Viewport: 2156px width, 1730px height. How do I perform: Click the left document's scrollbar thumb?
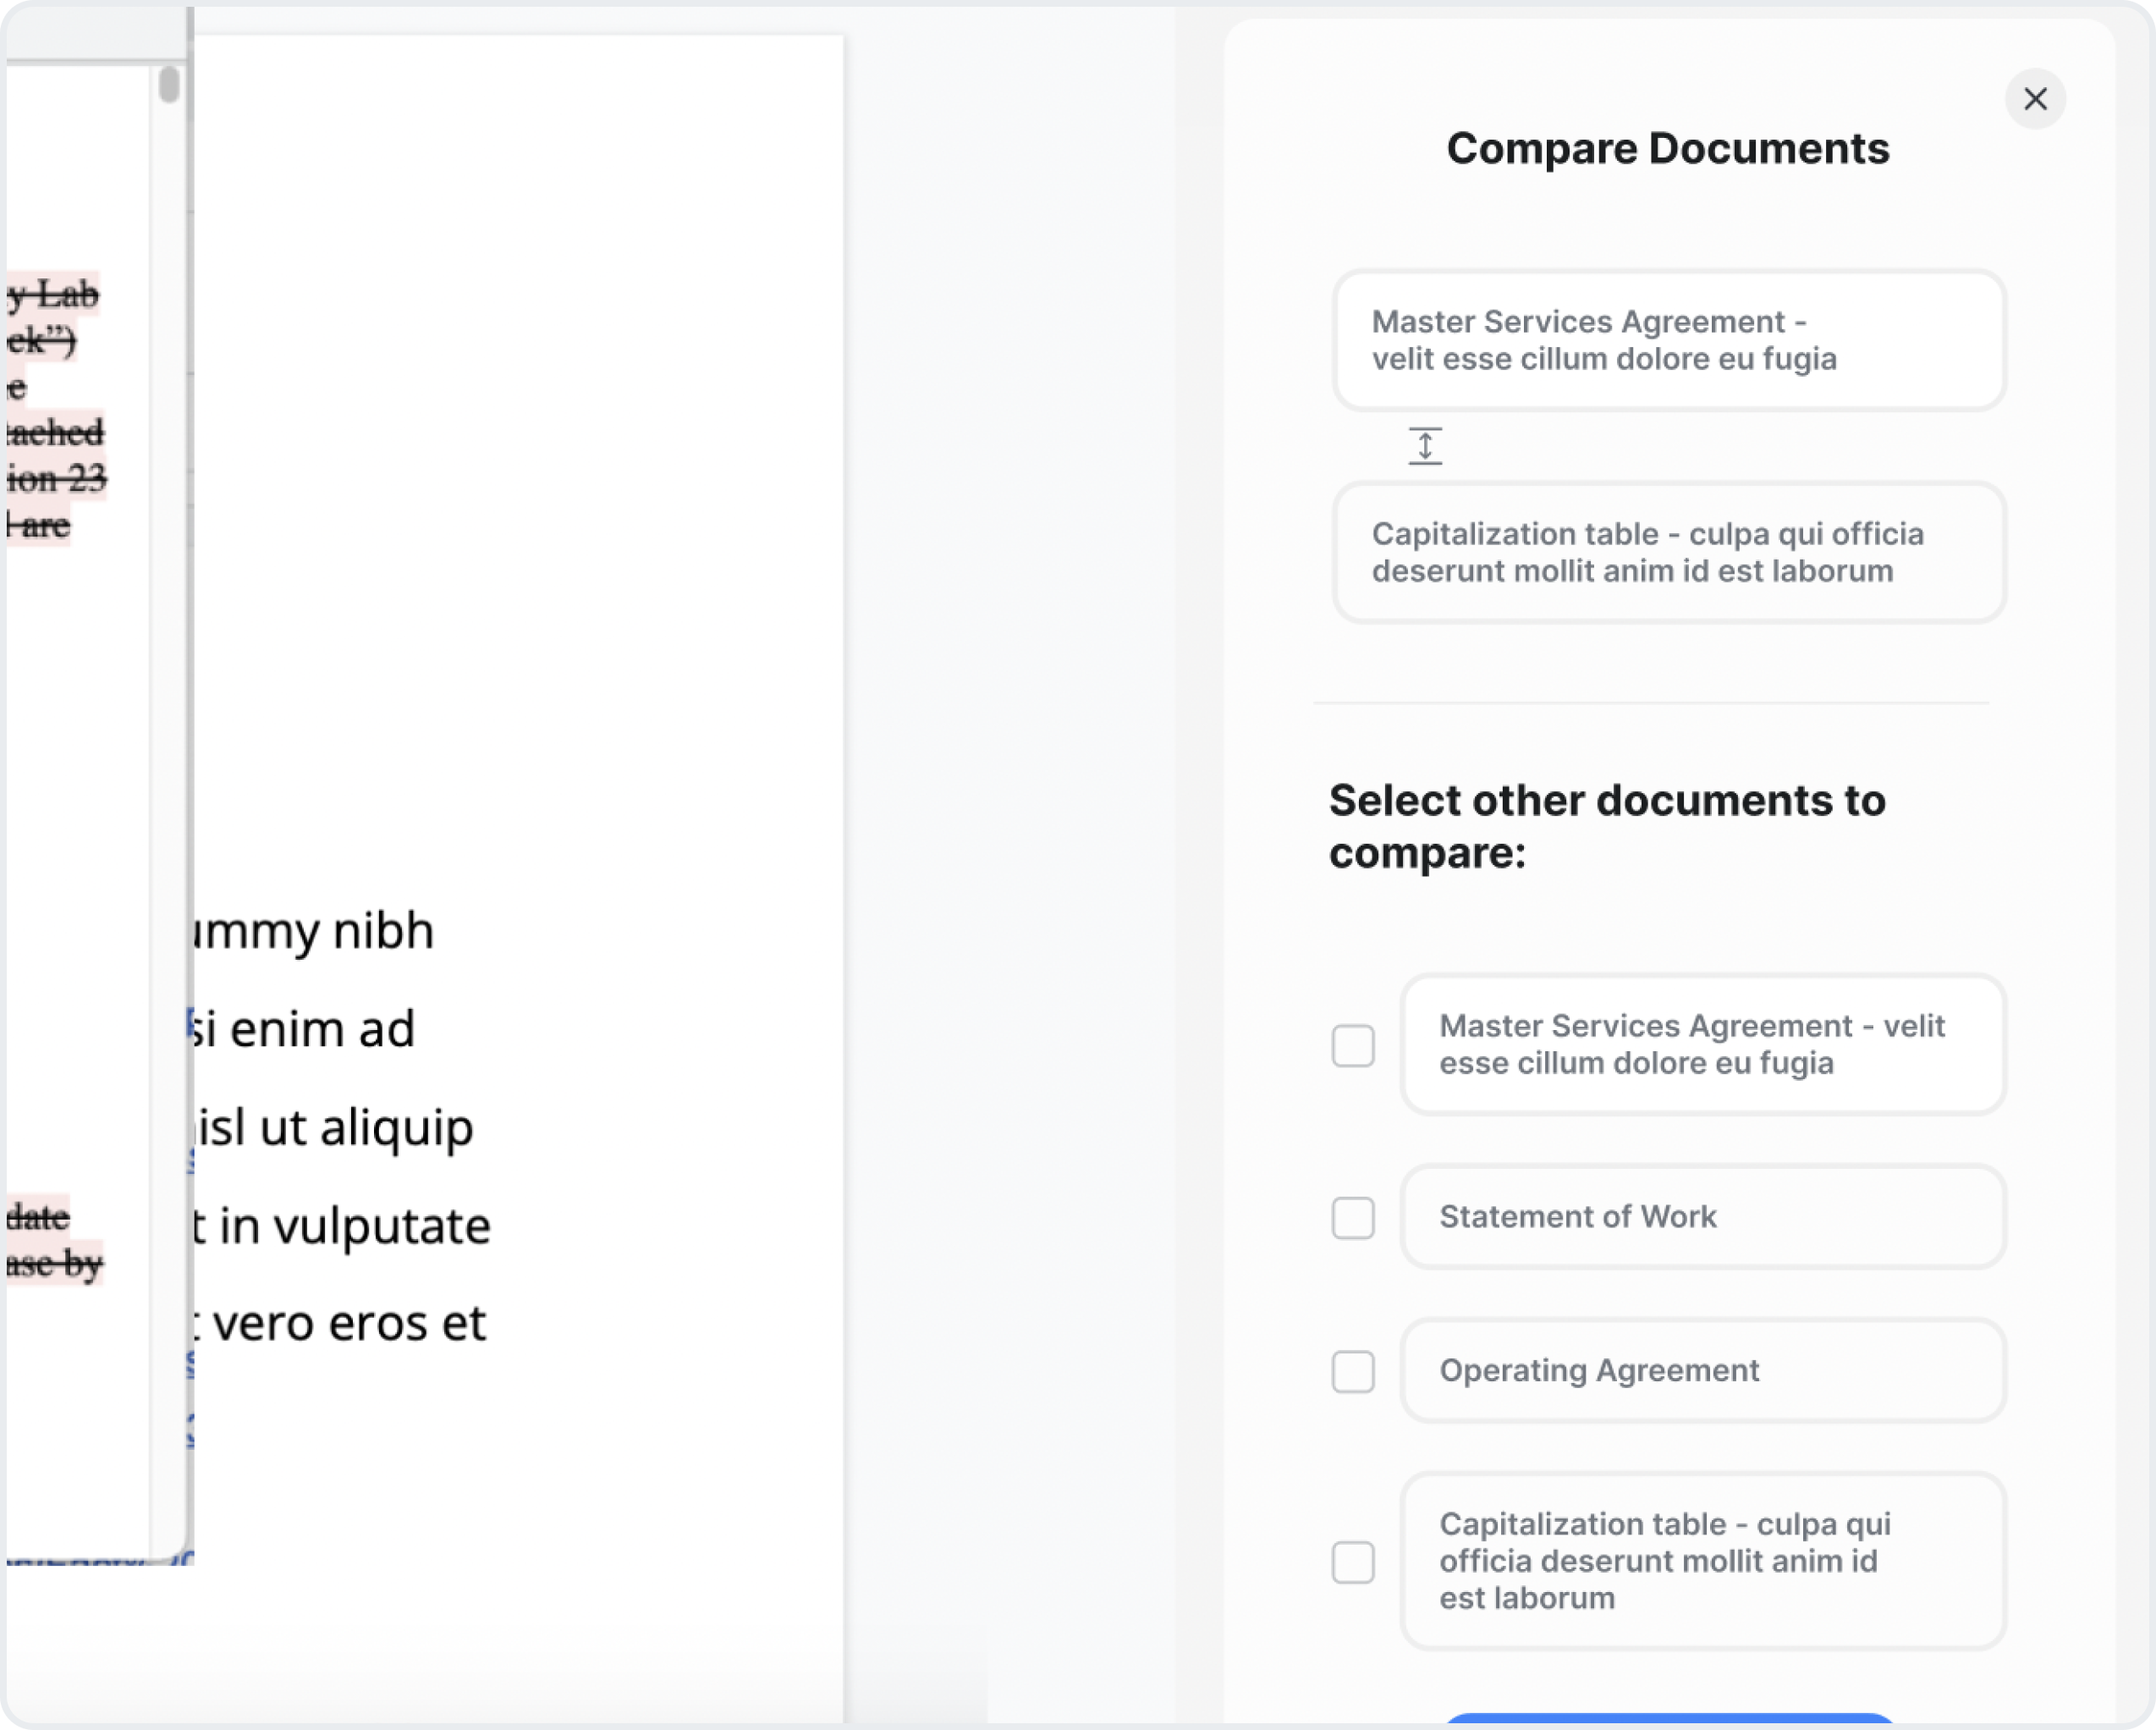coord(169,84)
